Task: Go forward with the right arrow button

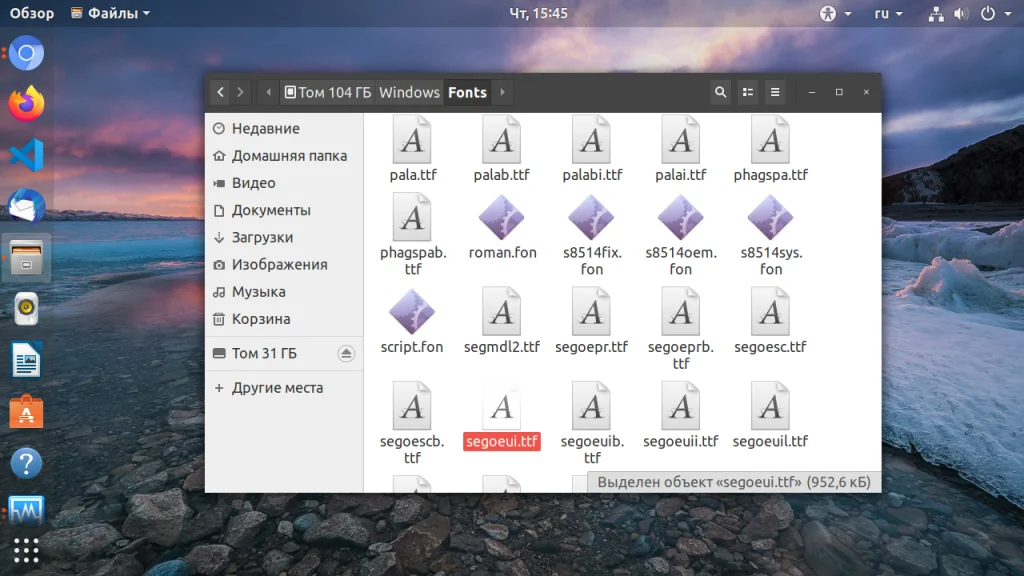Action: click(x=240, y=92)
